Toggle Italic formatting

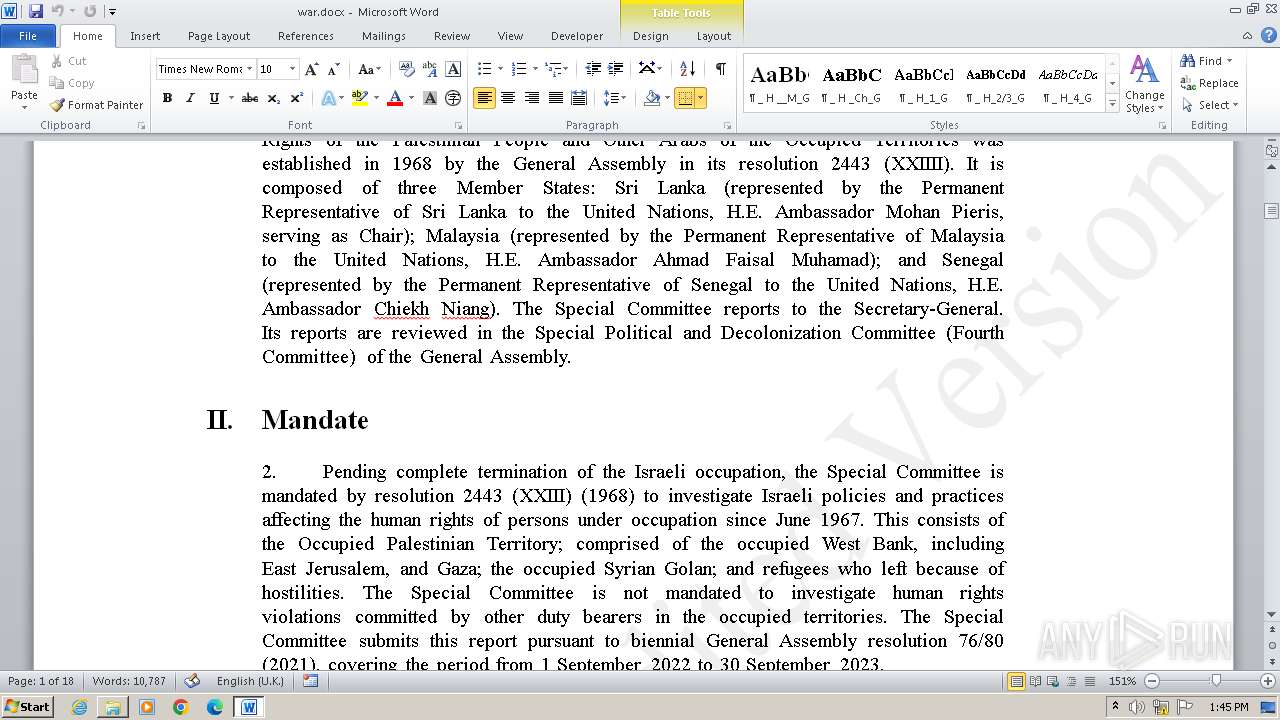click(x=190, y=98)
